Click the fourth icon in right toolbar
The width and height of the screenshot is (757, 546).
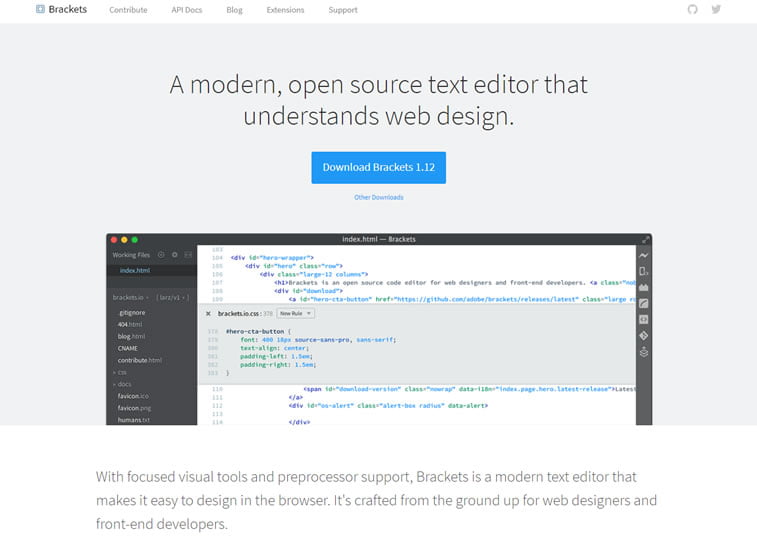644,303
